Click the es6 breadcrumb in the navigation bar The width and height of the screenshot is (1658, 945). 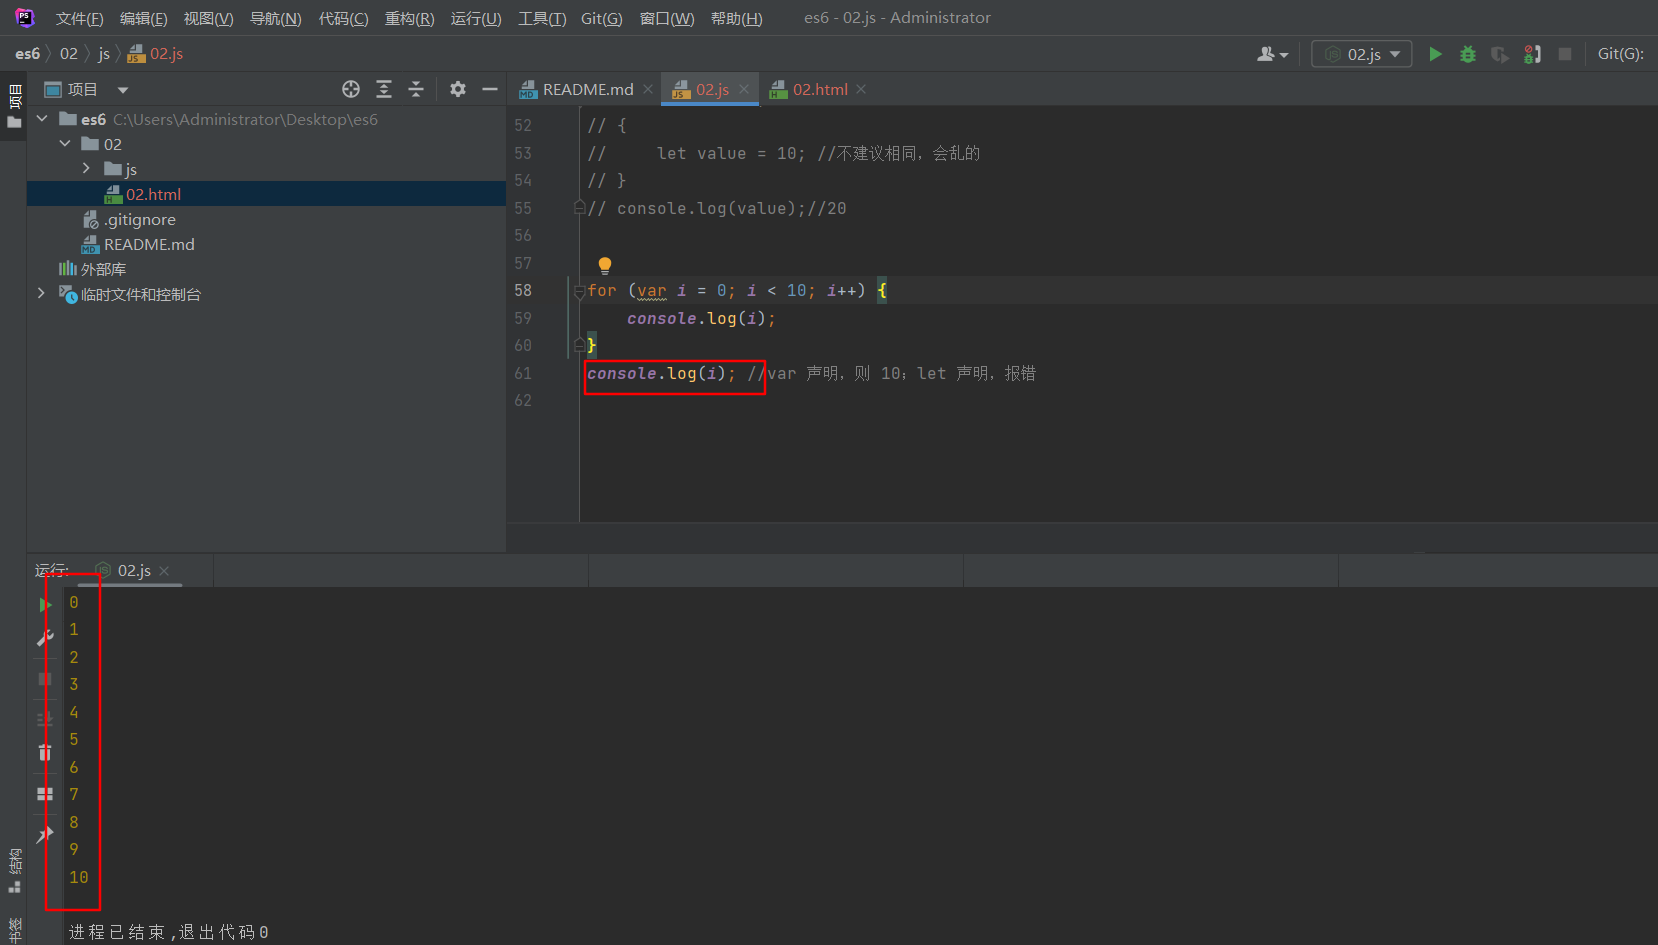click(28, 54)
